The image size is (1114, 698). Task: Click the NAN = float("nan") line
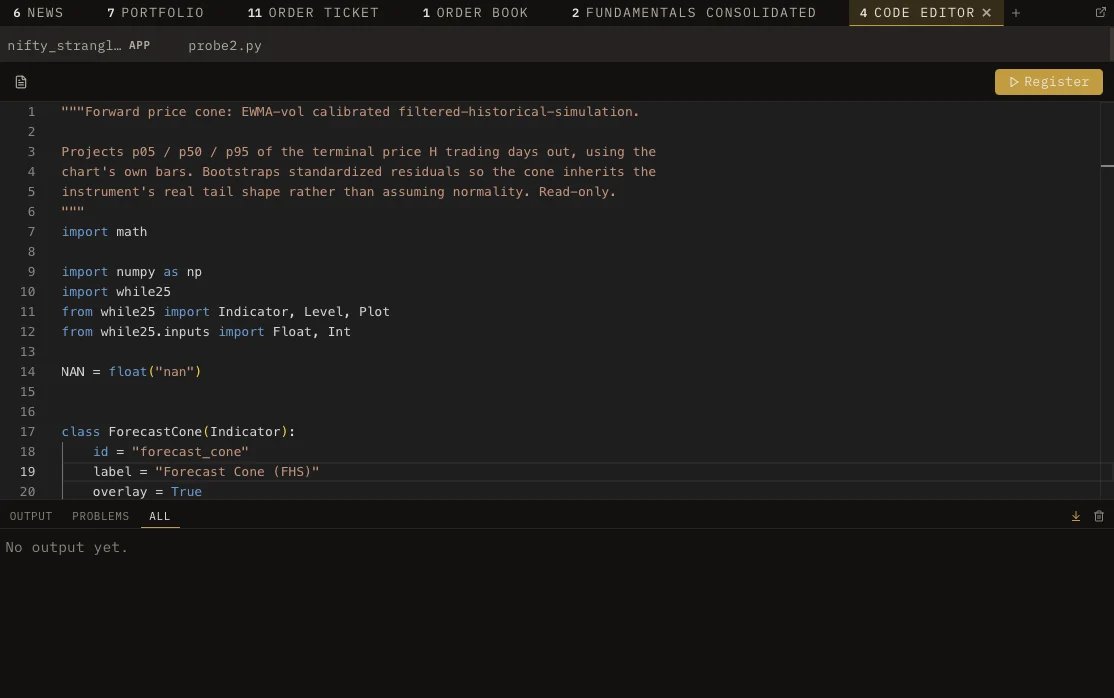[x=131, y=372]
